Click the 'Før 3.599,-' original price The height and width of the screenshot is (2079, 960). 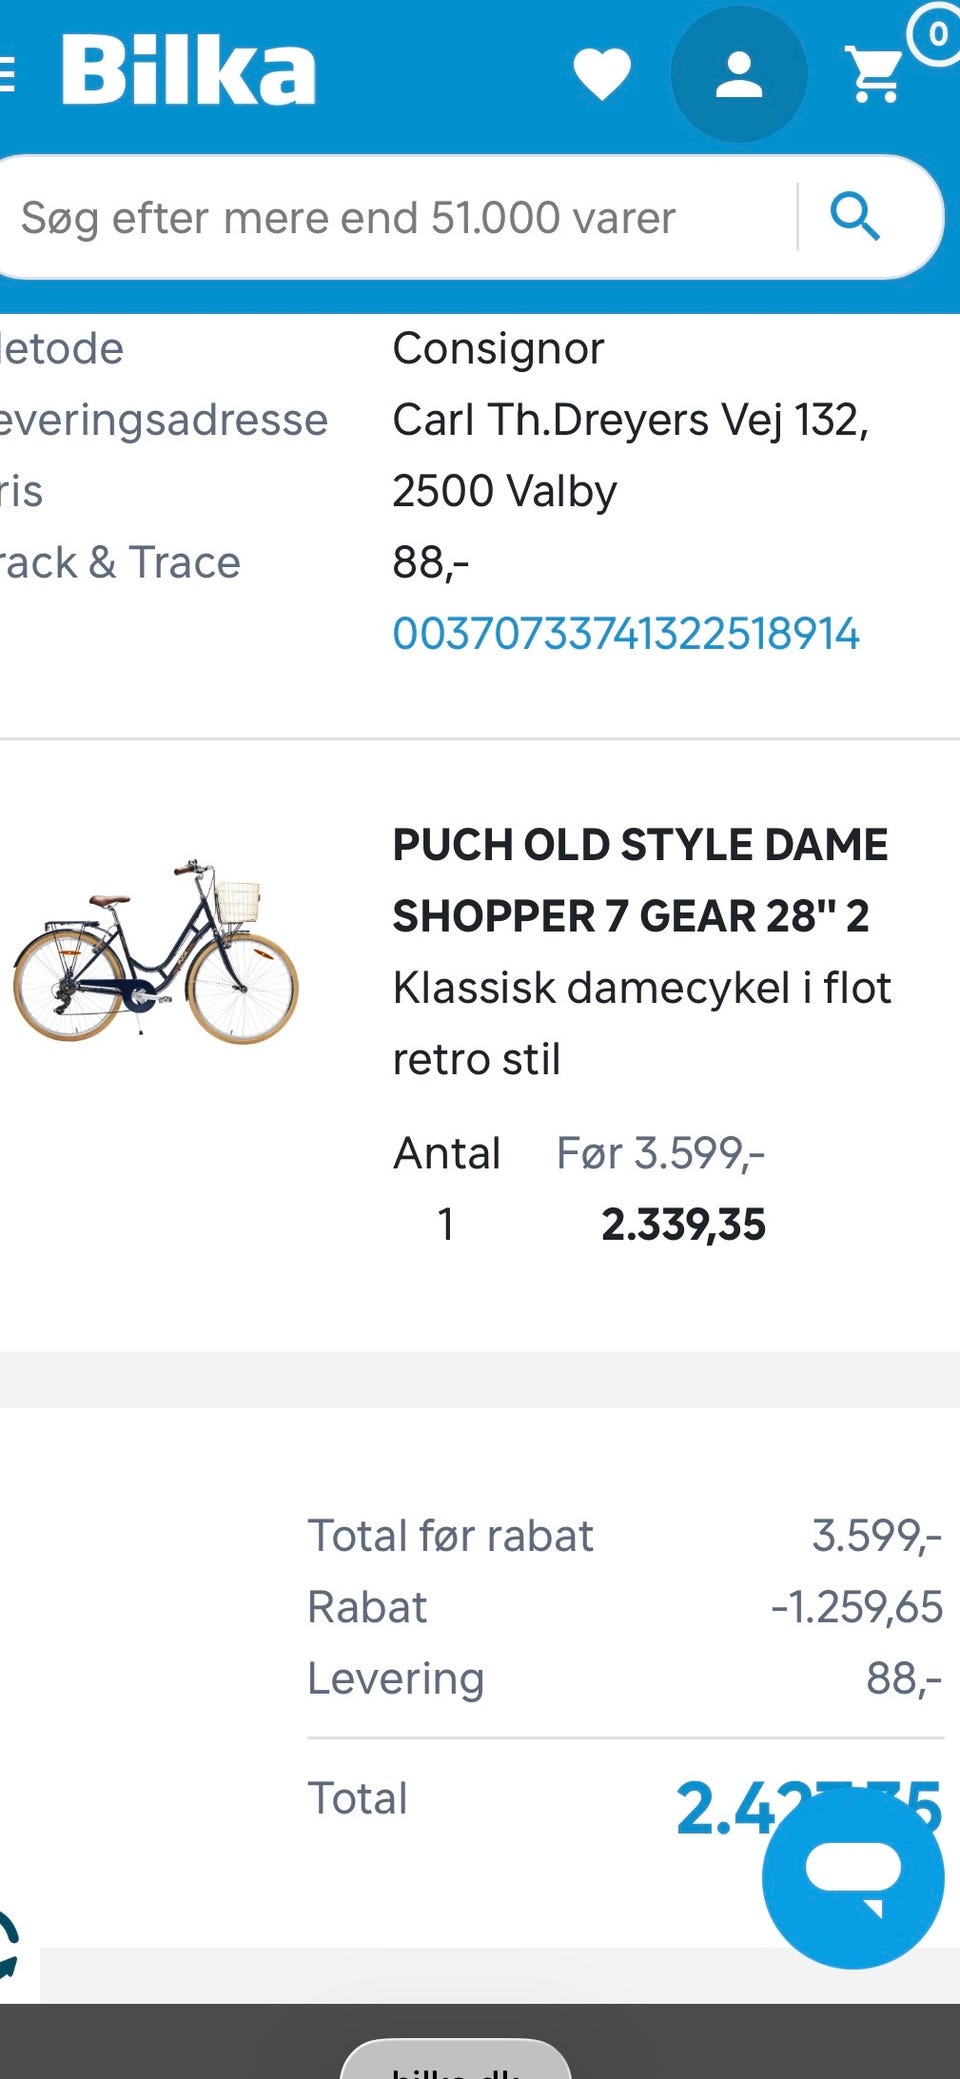(x=660, y=1154)
